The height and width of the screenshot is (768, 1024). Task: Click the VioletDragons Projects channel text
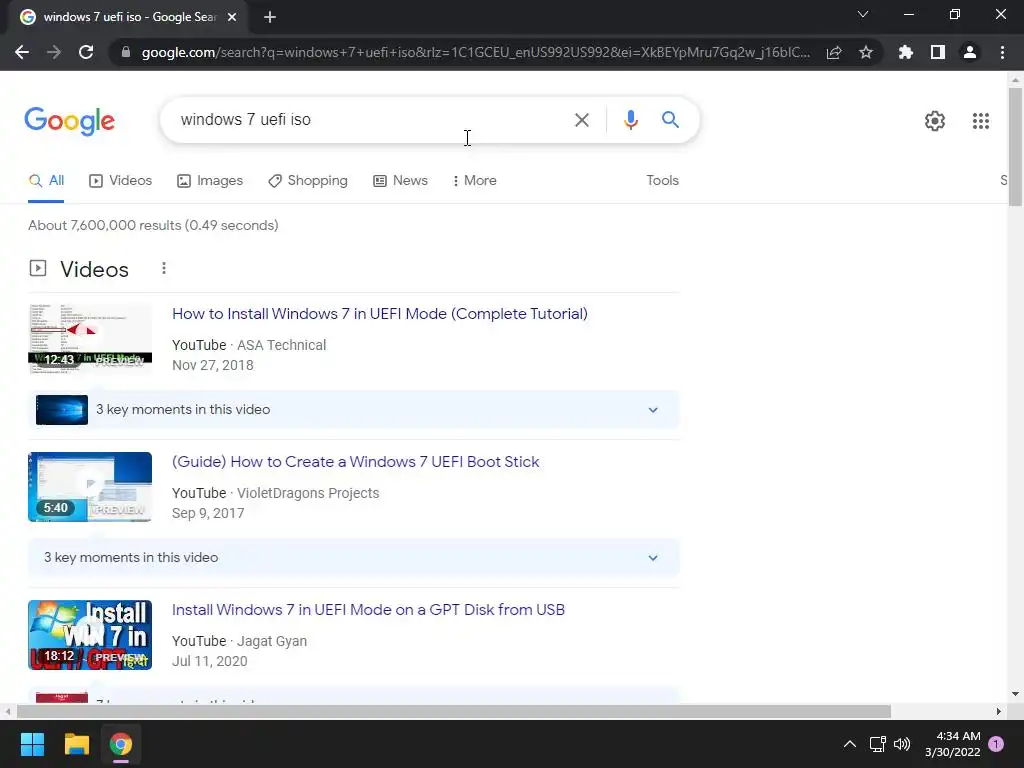pos(308,494)
